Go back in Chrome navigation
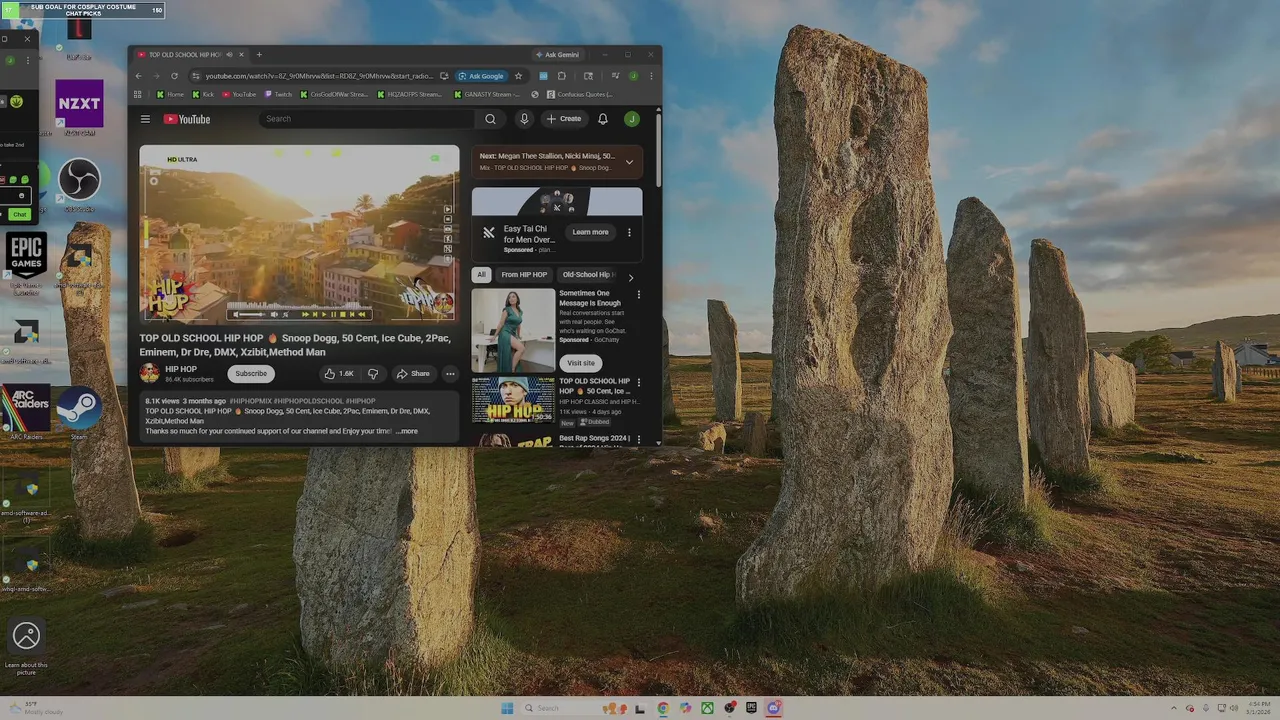Viewport: 1280px width, 720px height. pyautogui.click(x=139, y=76)
